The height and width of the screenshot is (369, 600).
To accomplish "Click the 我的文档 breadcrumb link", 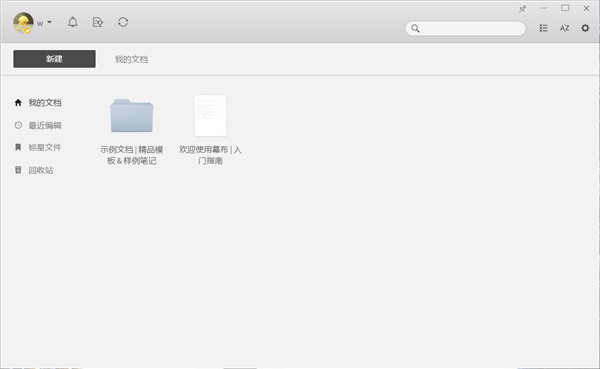I will 132,59.
